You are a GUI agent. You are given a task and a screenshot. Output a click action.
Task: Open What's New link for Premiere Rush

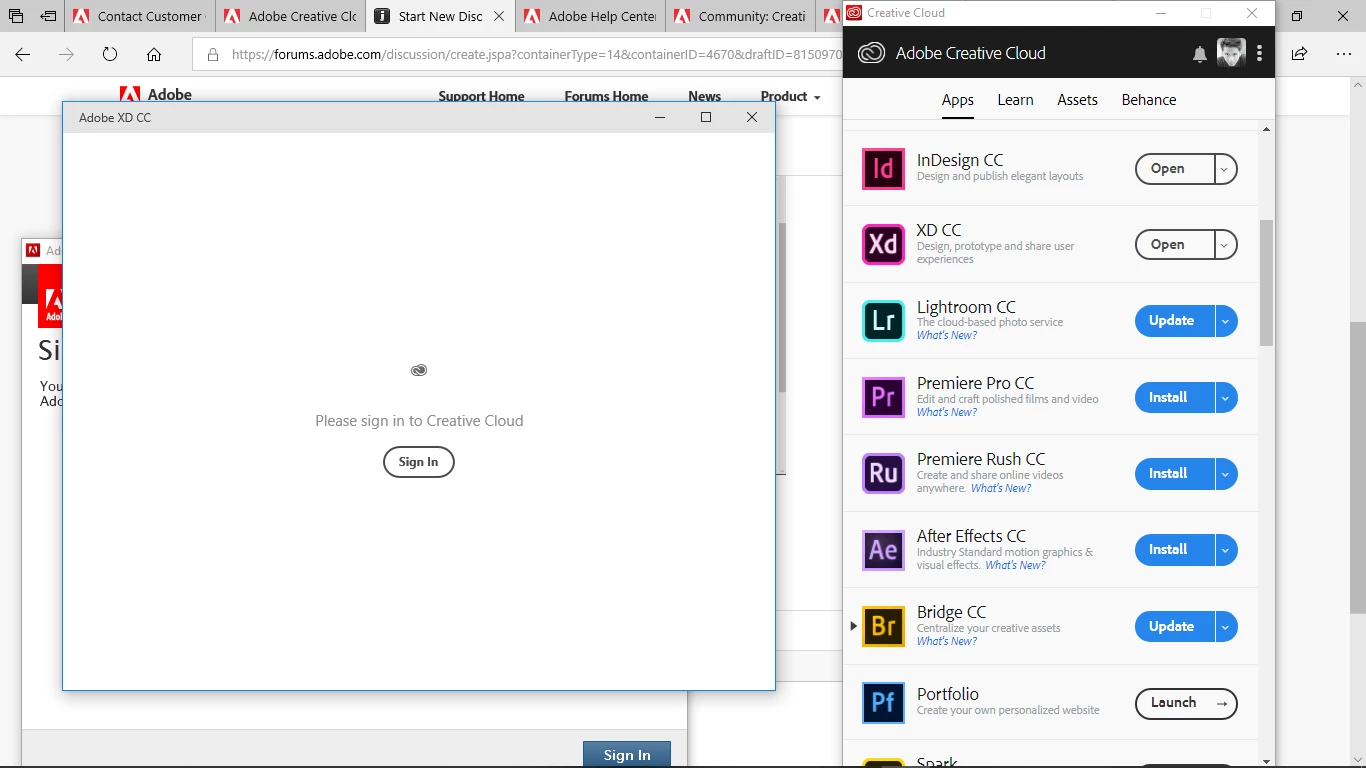click(x=1001, y=488)
